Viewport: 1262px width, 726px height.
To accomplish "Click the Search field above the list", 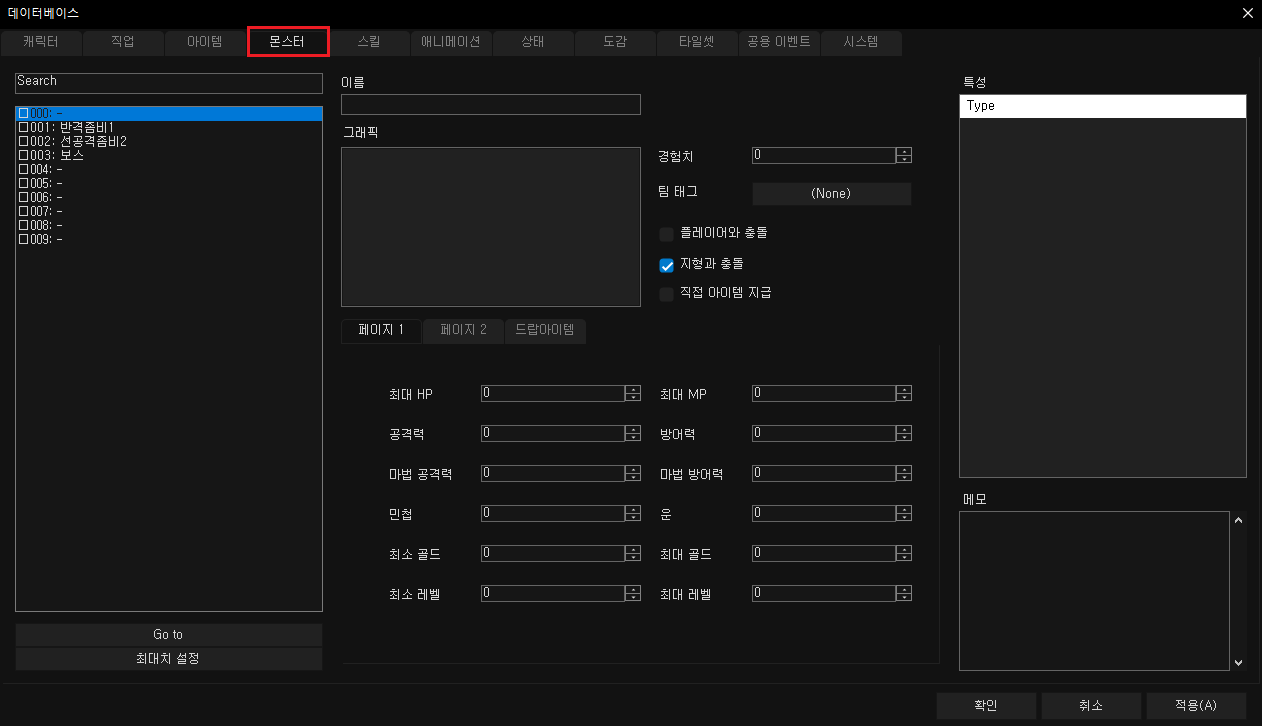I will click(x=169, y=82).
